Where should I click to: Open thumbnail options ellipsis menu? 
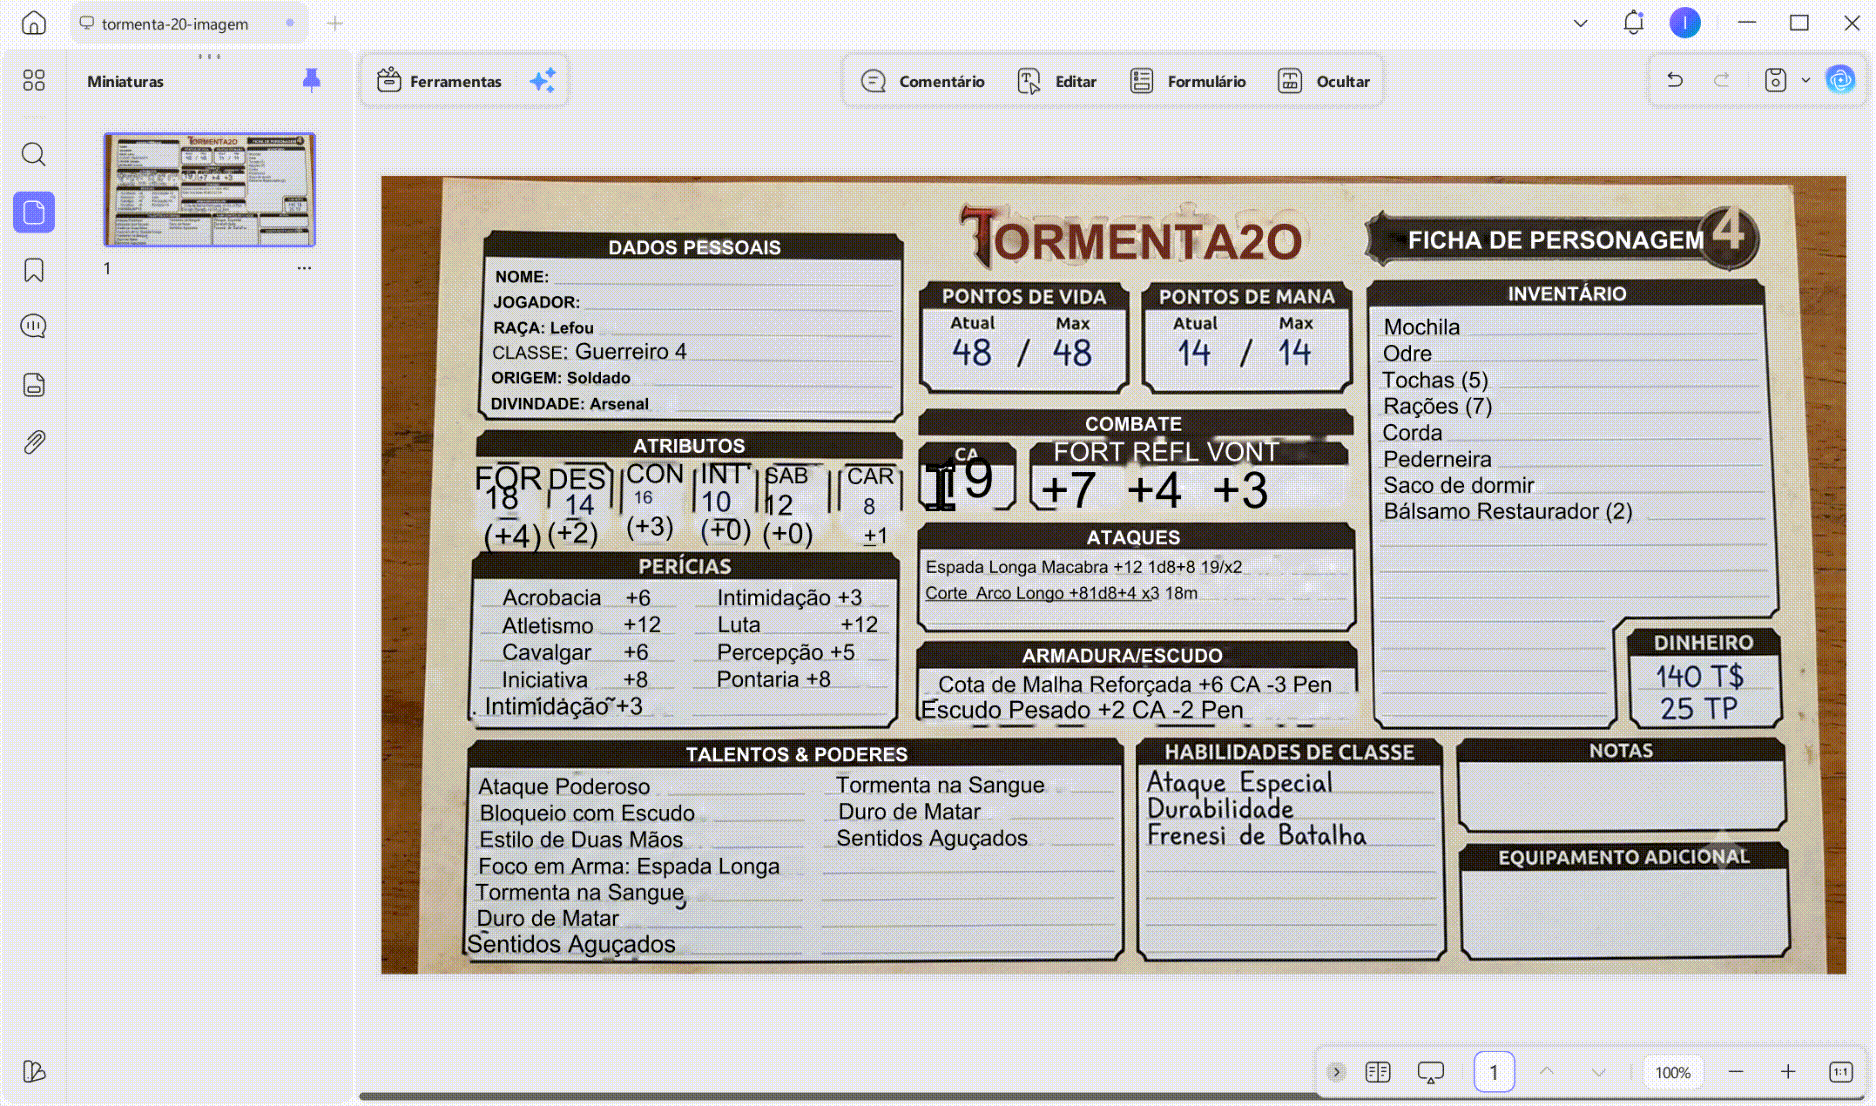pos(304,268)
